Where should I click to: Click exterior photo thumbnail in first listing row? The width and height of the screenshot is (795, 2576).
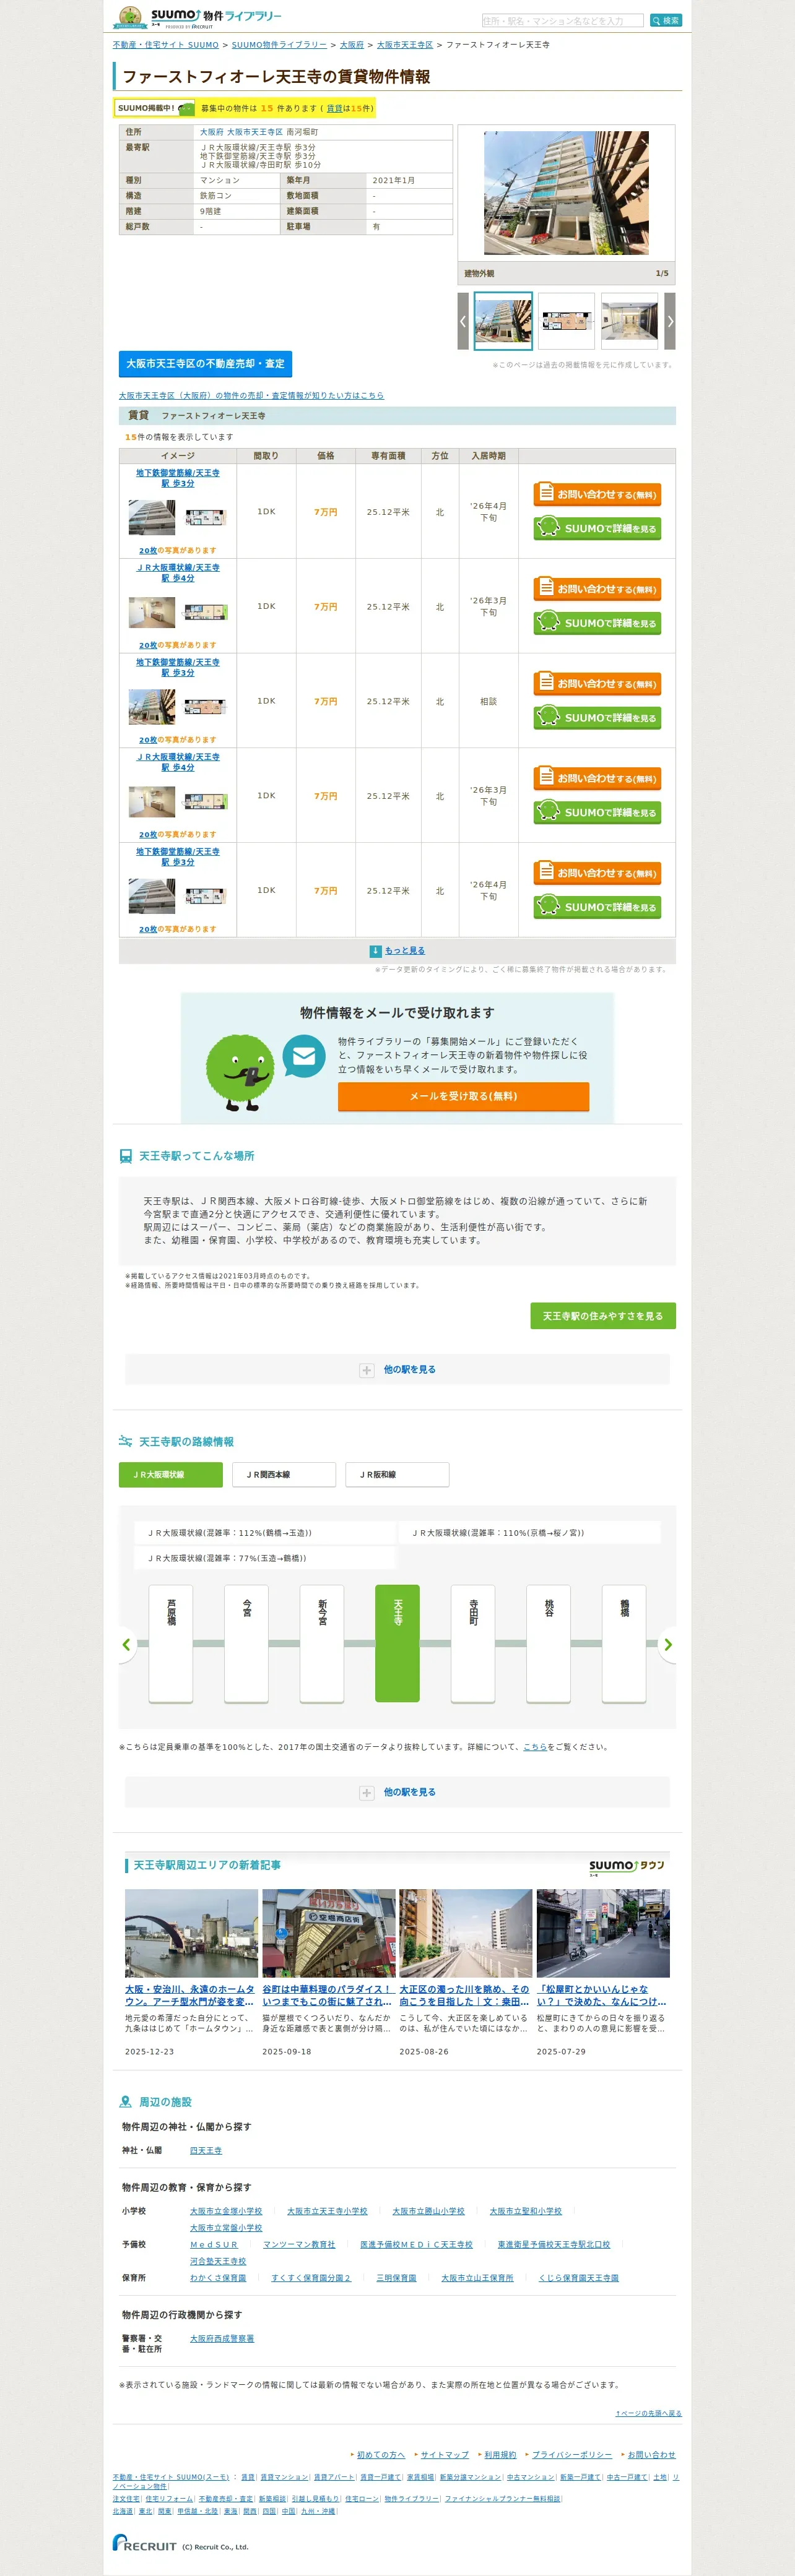pos(152,517)
